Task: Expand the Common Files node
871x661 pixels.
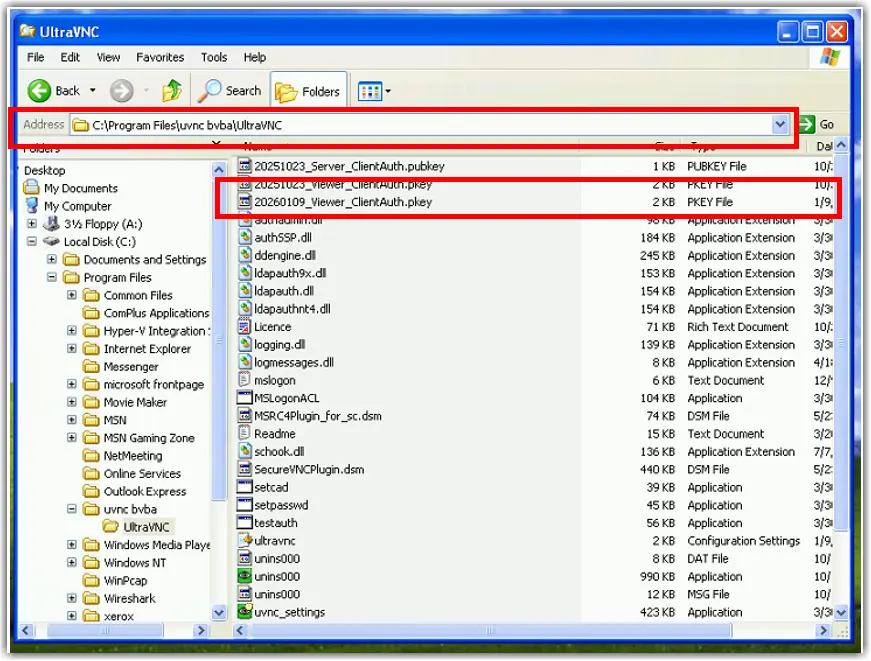Action: [x=72, y=295]
